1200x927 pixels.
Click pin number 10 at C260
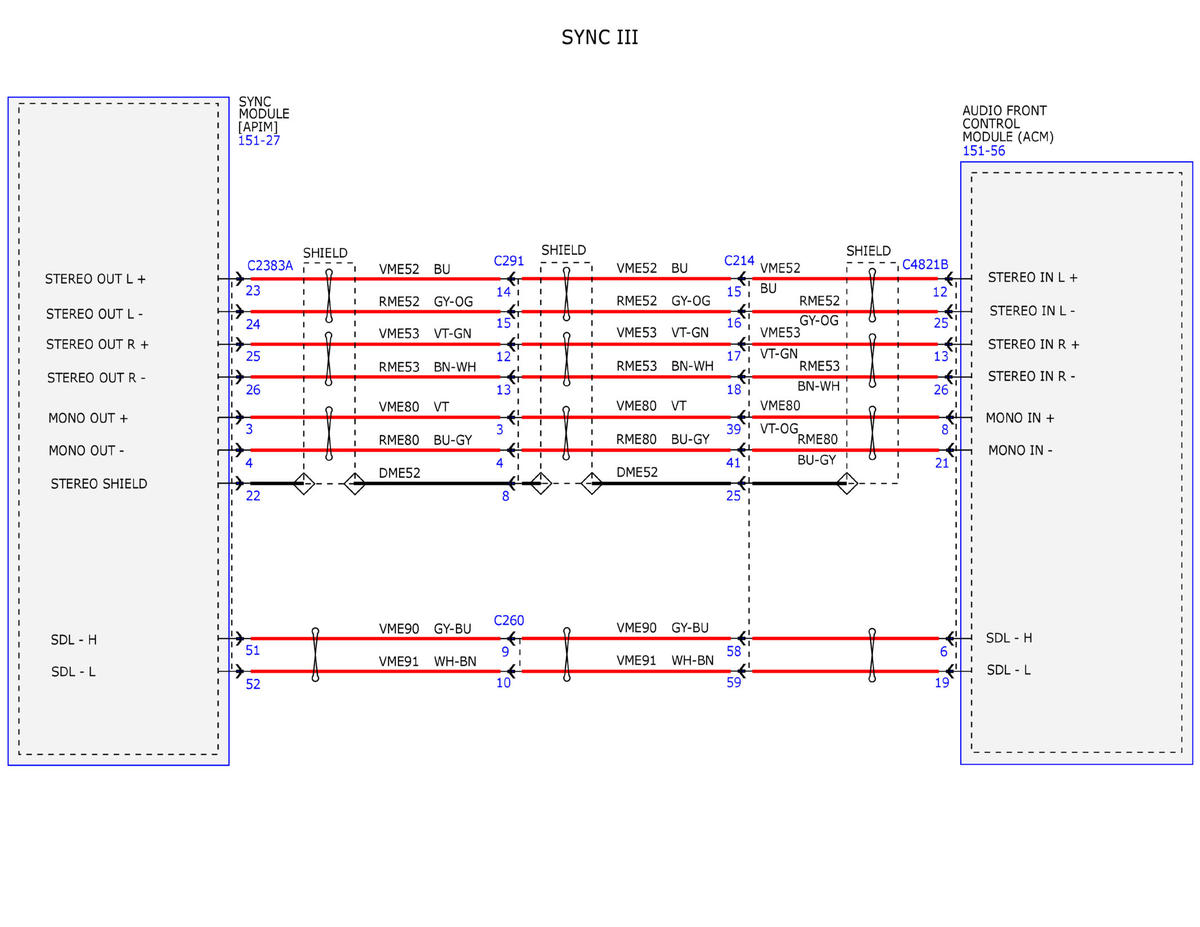pos(503,683)
